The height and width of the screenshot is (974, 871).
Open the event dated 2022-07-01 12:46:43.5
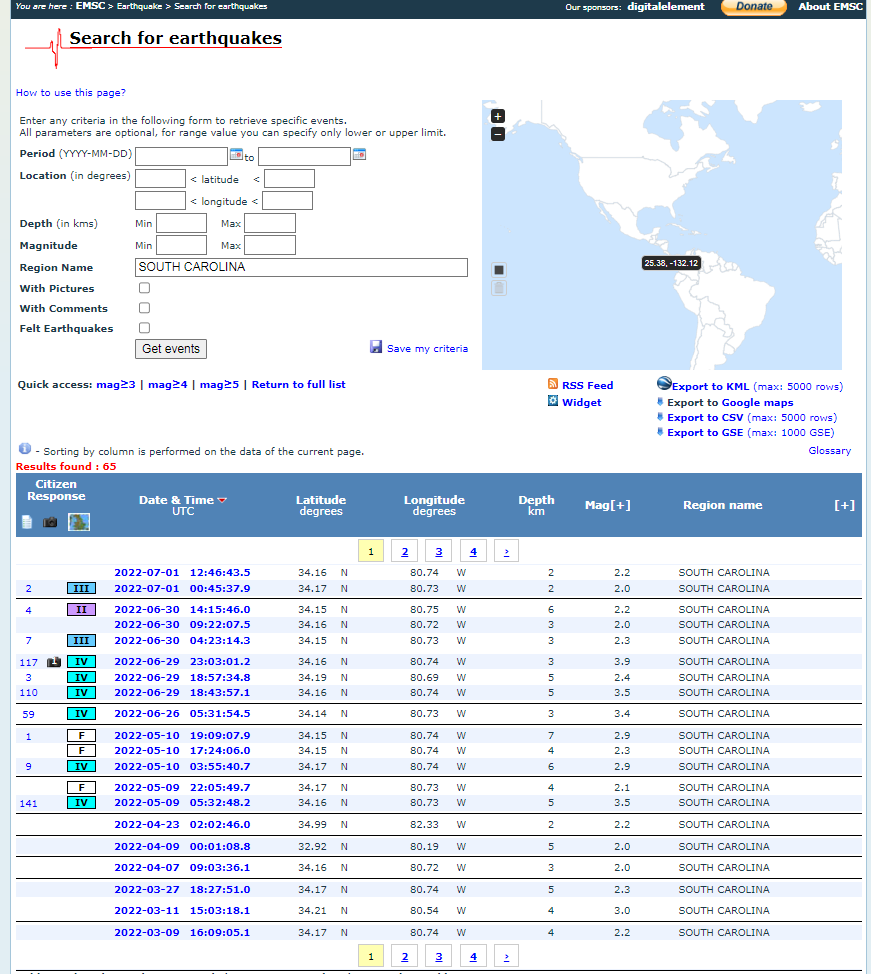[x=182, y=572]
